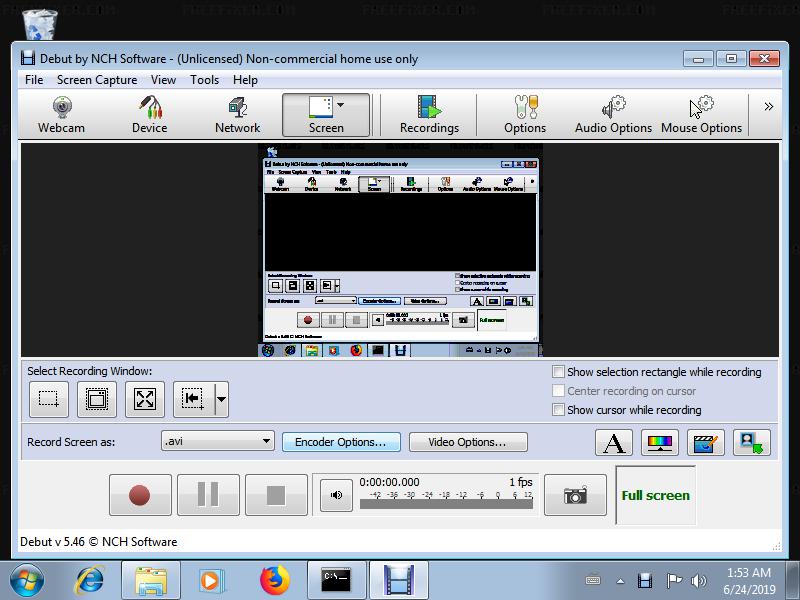Open Firefox from the taskbar
The width and height of the screenshot is (800, 600).
pyautogui.click(x=274, y=580)
